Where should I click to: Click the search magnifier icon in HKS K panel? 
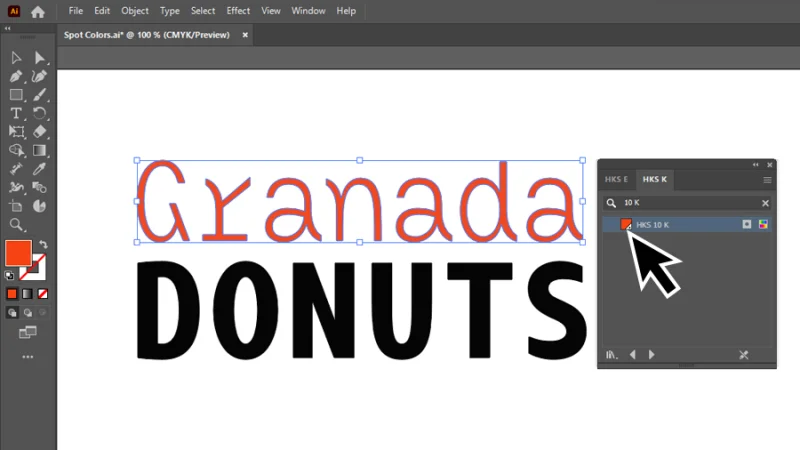tap(611, 203)
